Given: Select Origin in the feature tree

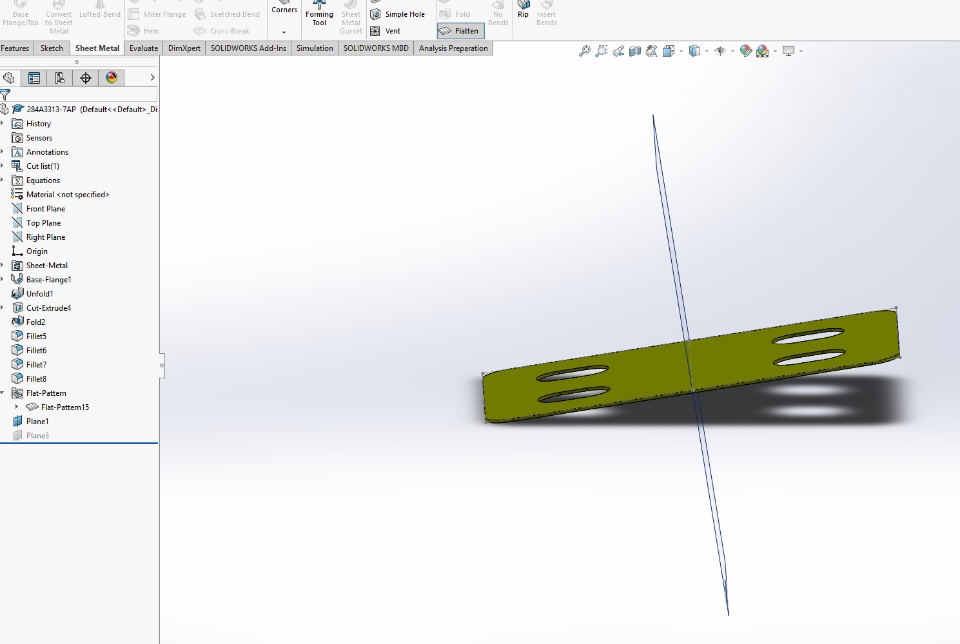Looking at the screenshot, I should (29, 251).
